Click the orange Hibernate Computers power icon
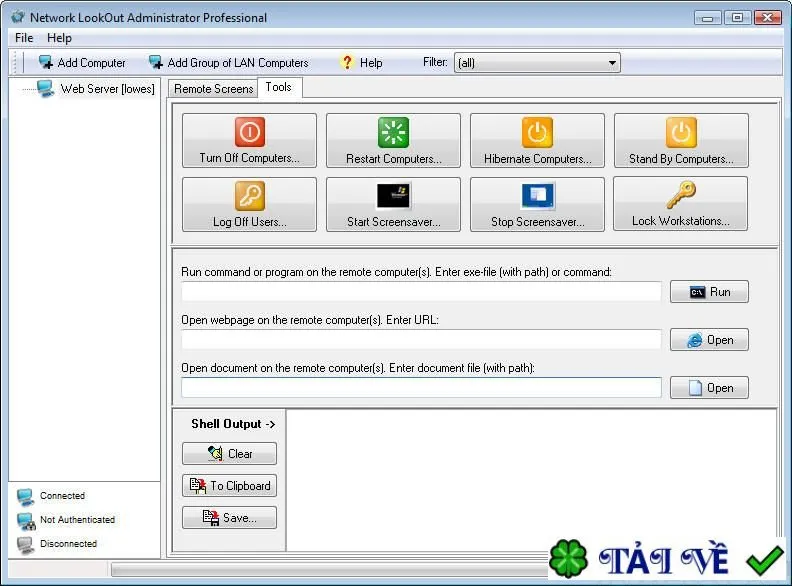792x586 pixels. pyautogui.click(x=537, y=132)
